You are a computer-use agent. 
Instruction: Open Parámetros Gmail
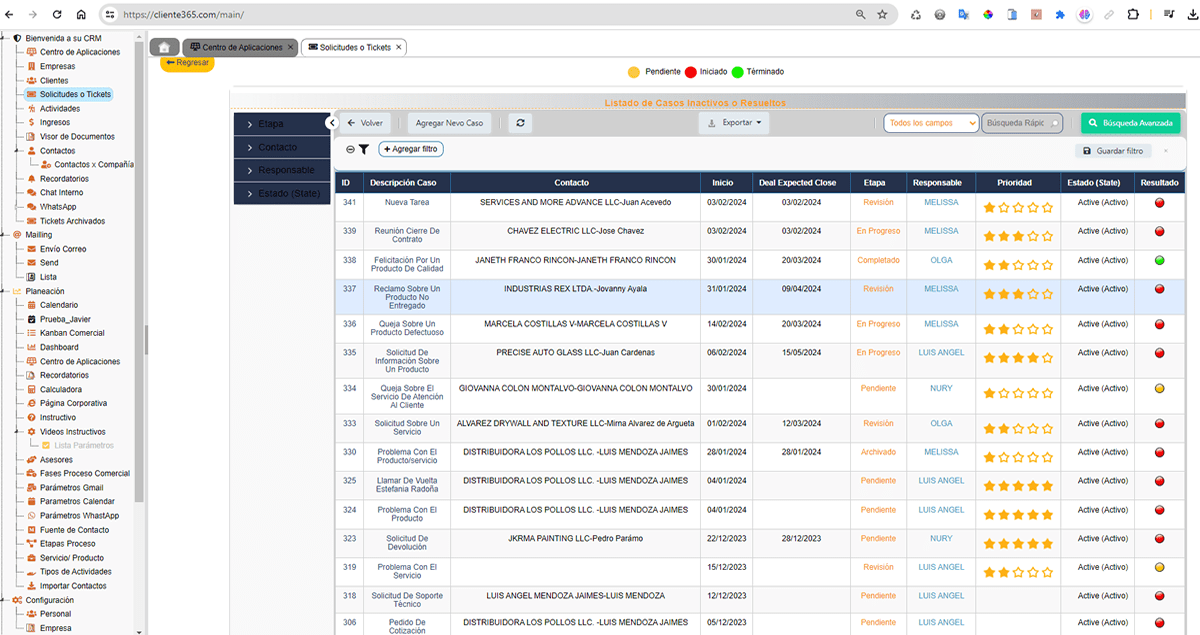point(71,488)
